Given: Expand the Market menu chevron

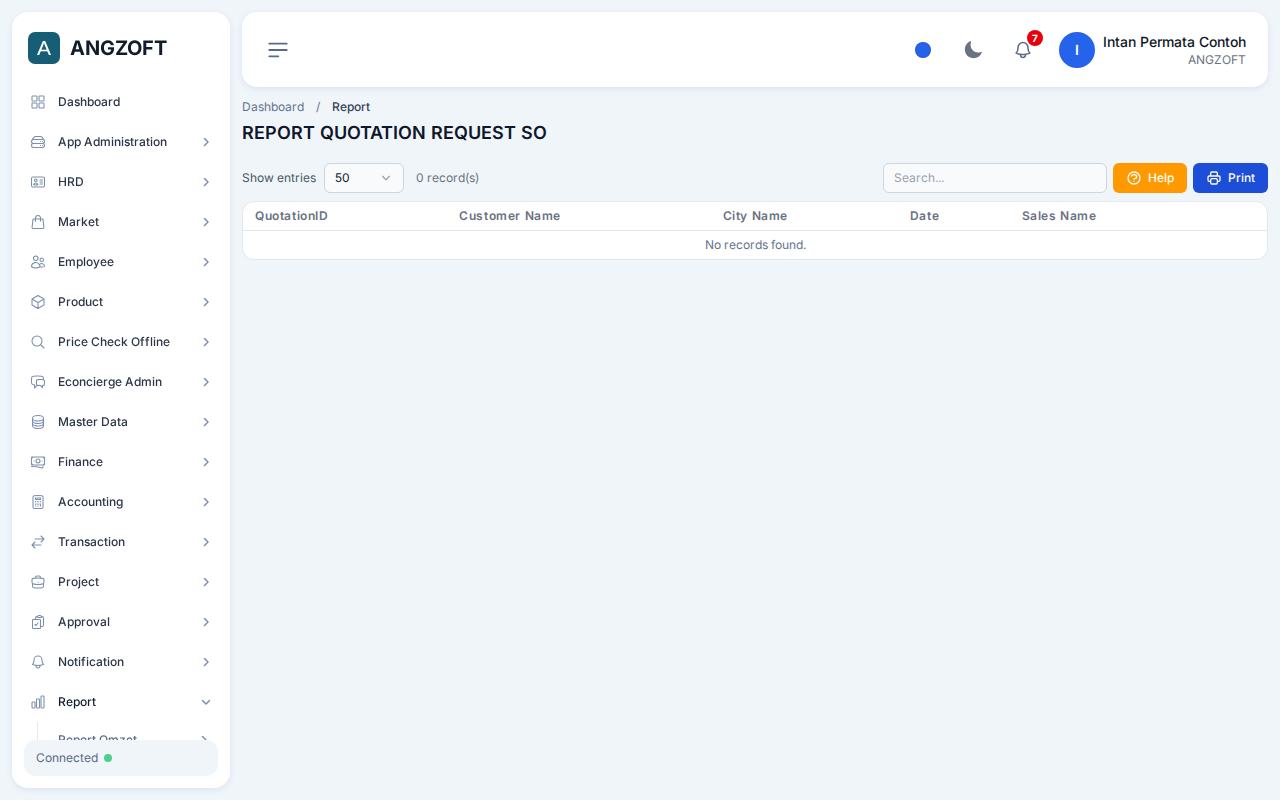Looking at the screenshot, I should click(206, 222).
